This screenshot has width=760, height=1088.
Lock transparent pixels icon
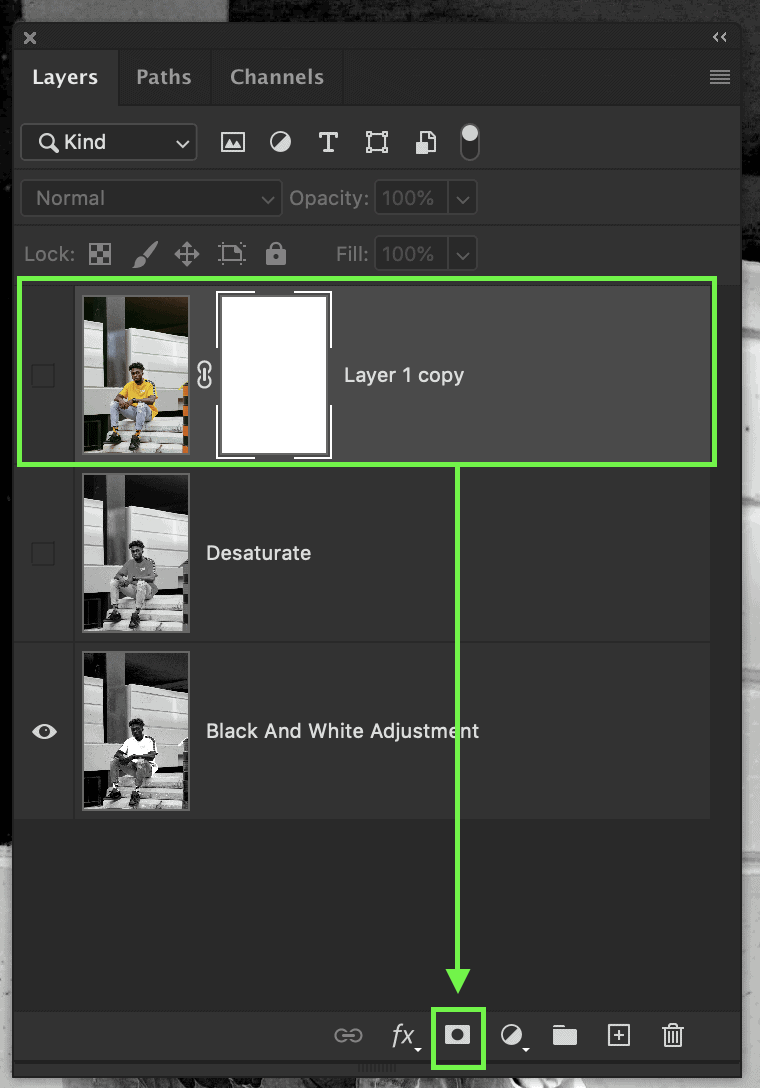(100, 254)
